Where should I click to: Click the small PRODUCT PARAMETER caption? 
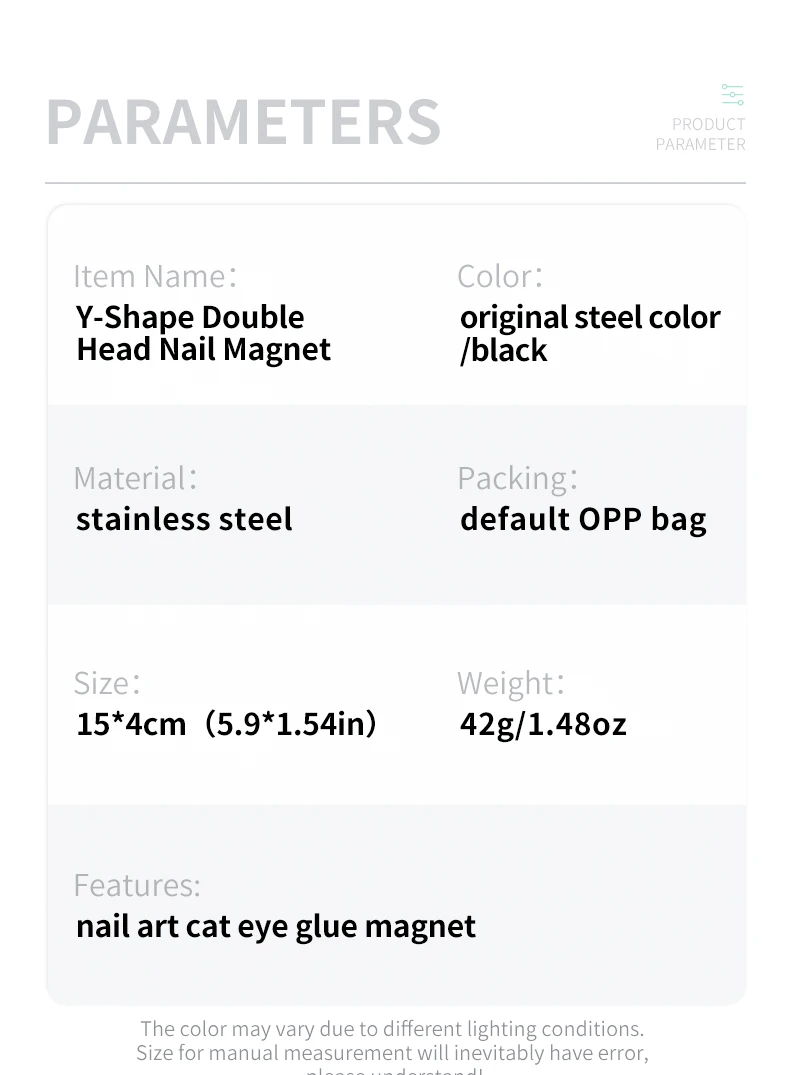701,134
